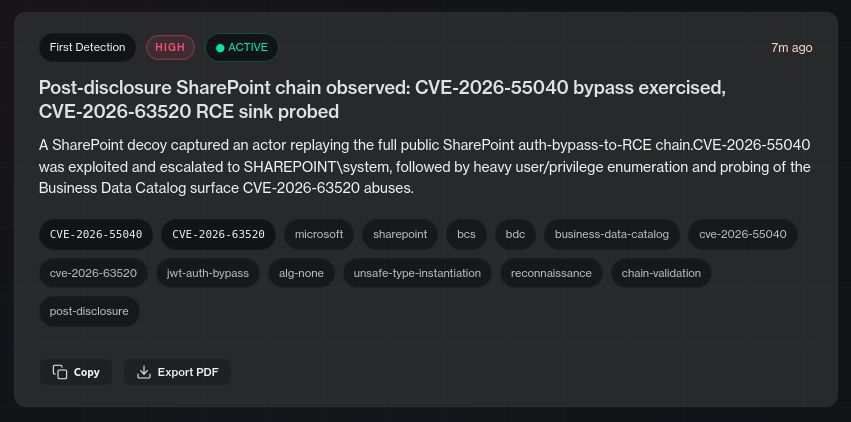Select the post-disclosure tag
Screen dimensions: 851x422
(89, 311)
